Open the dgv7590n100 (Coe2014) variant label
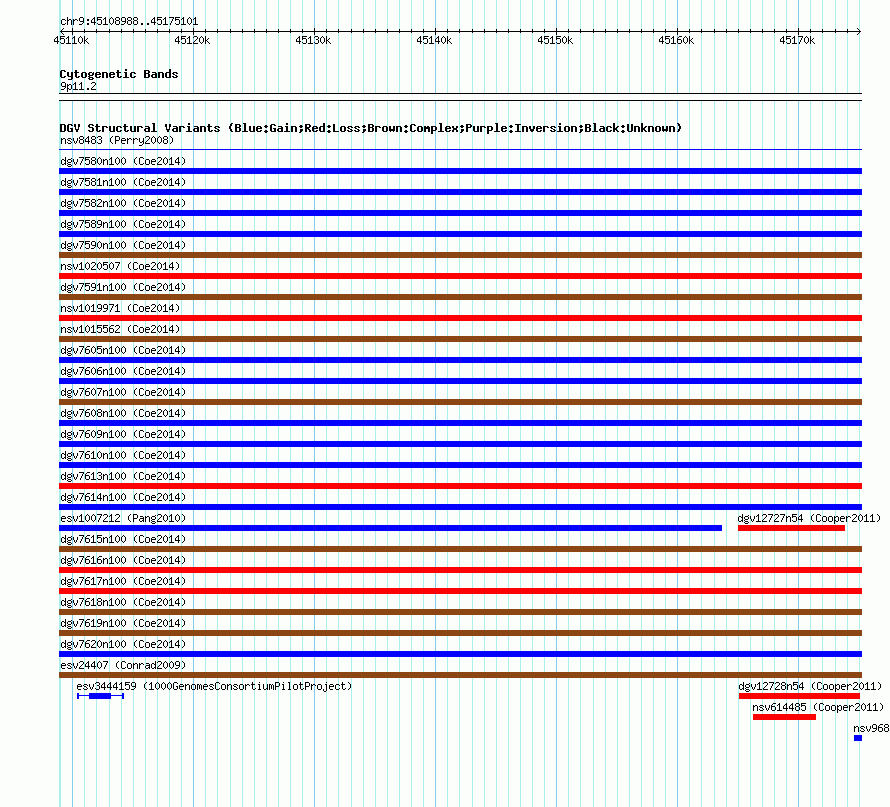 click(123, 245)
